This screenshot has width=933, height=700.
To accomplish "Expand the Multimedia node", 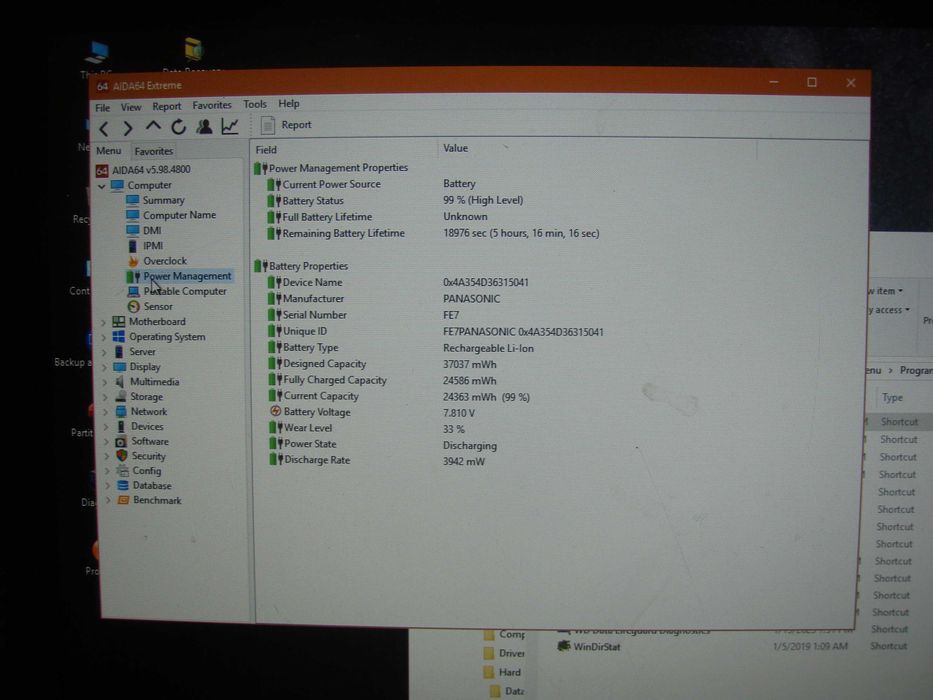I will 105,382.
